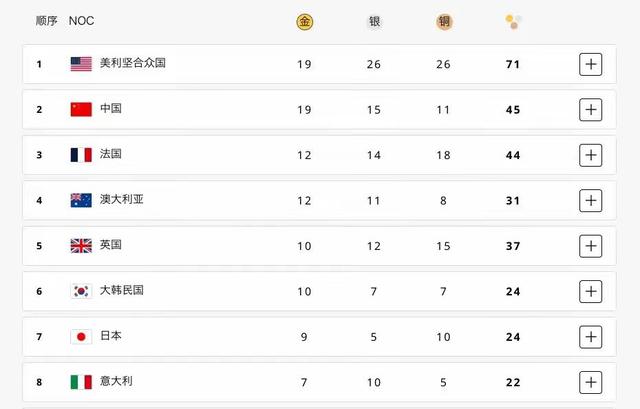Click the Australia flag icon

click(x=81, y=200)
